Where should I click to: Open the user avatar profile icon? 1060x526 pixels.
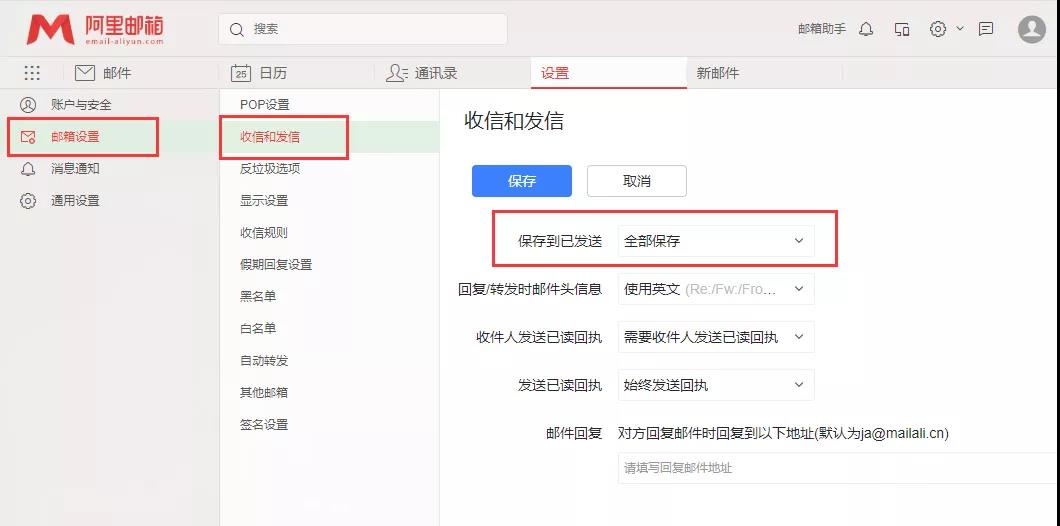1031,29
